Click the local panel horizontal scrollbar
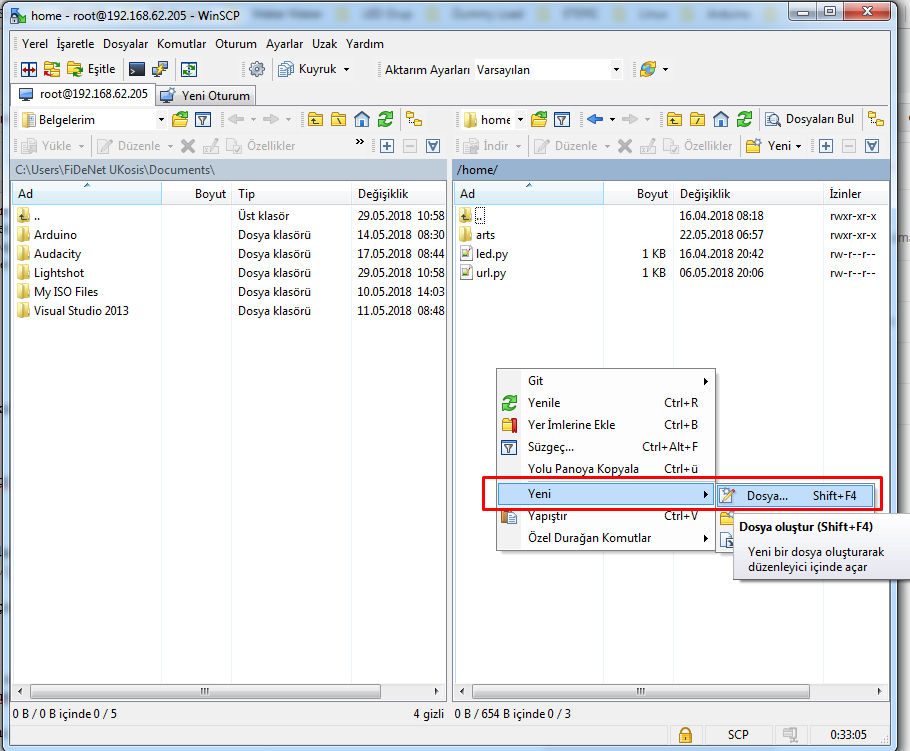 [x=205, y=691]
